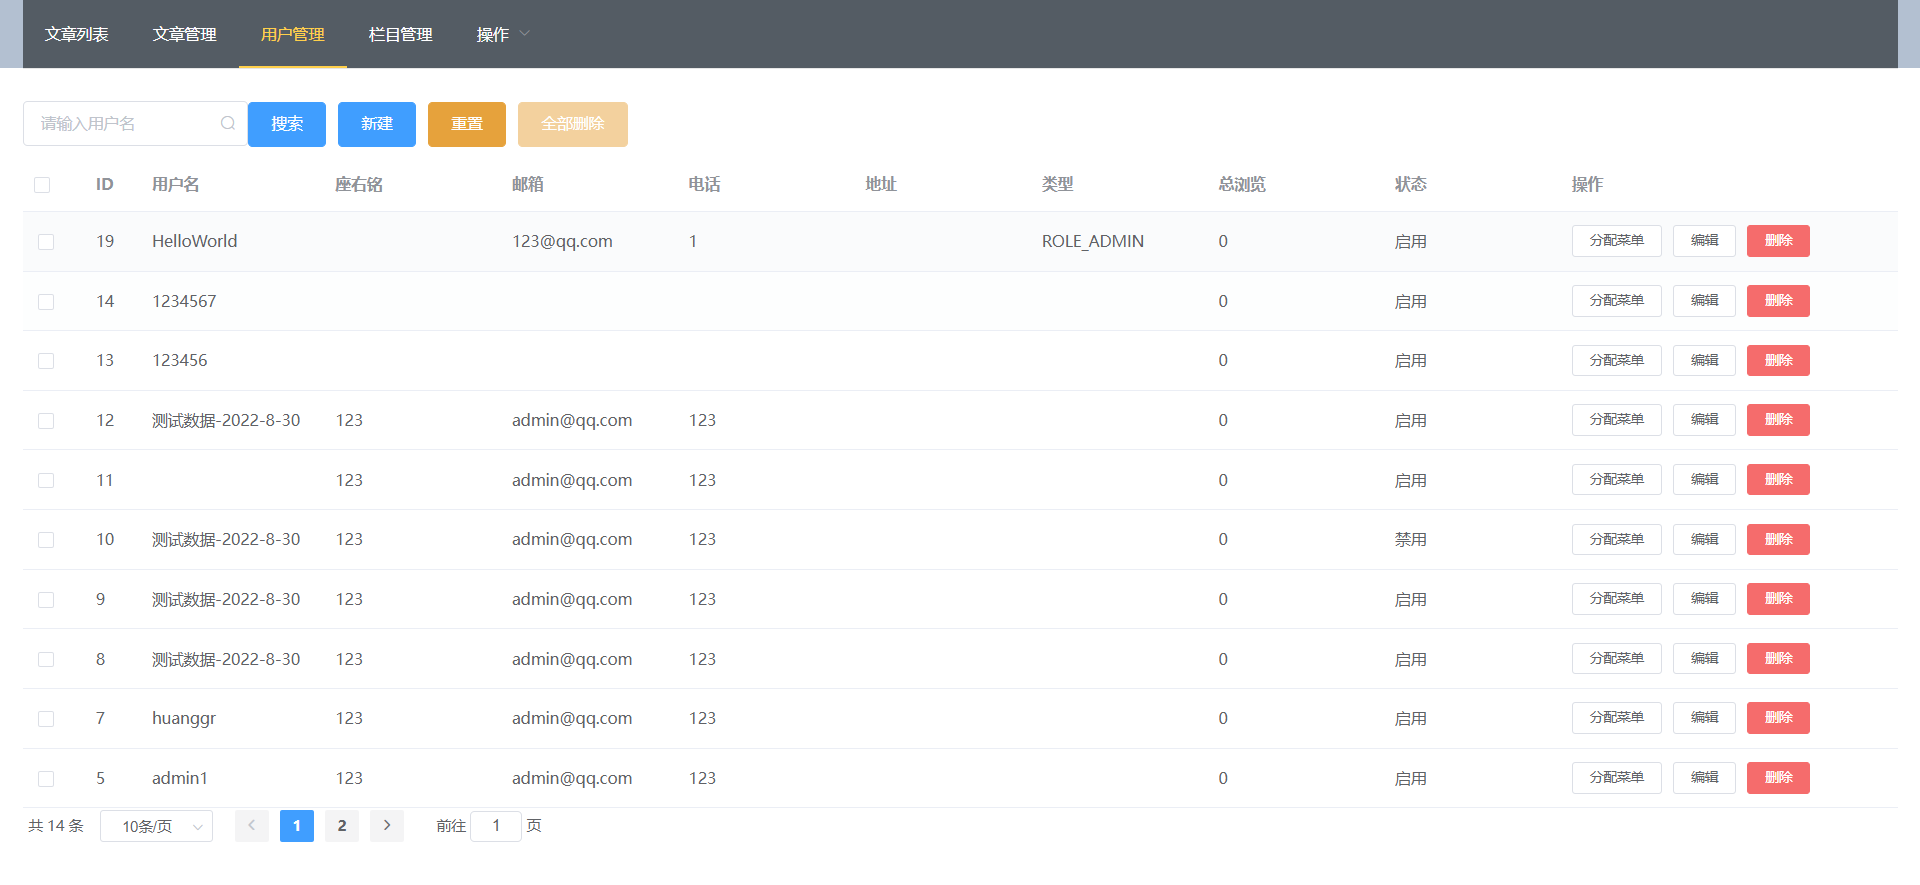This screenshot has width=1920, height=885.
Task: Click the HelloWorld username cell
Action: coord(195,242)
